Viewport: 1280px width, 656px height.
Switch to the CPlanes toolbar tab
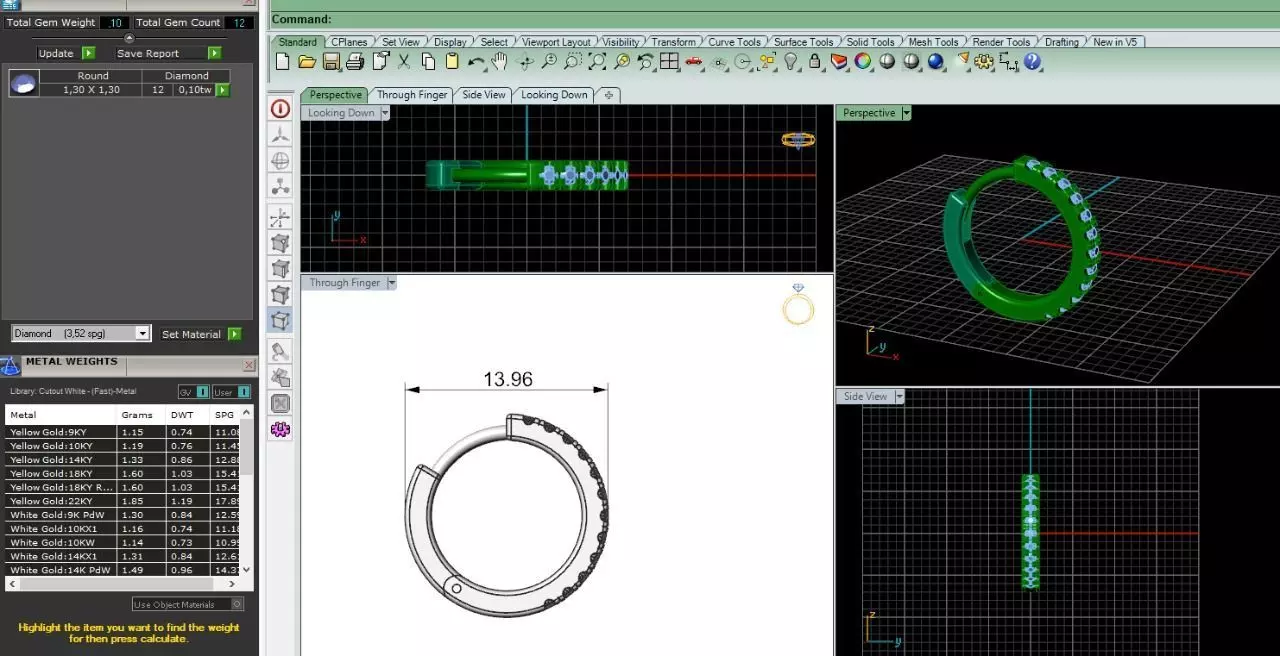[x=349, y=42]
